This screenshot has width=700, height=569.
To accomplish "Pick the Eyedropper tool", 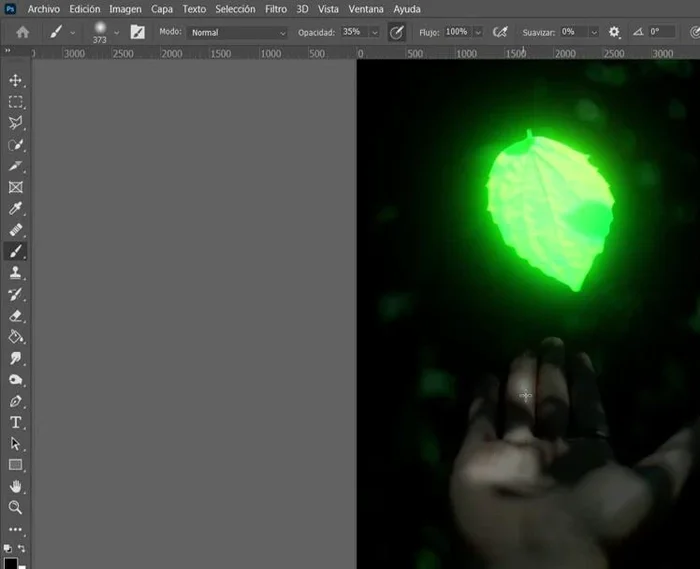I will pyautogui.click(x=16, y=209).
